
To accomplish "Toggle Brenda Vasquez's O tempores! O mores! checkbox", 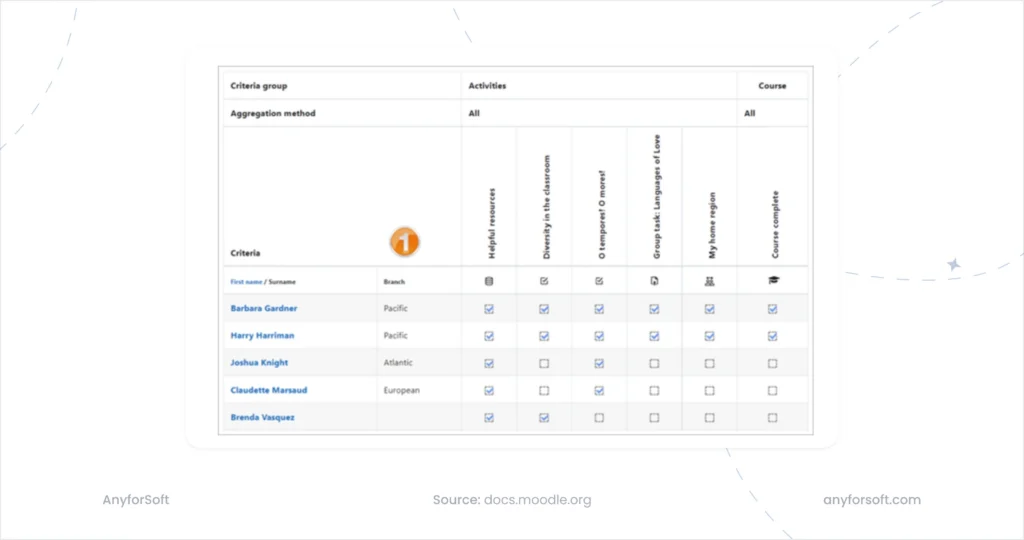I will coord(599,418).
